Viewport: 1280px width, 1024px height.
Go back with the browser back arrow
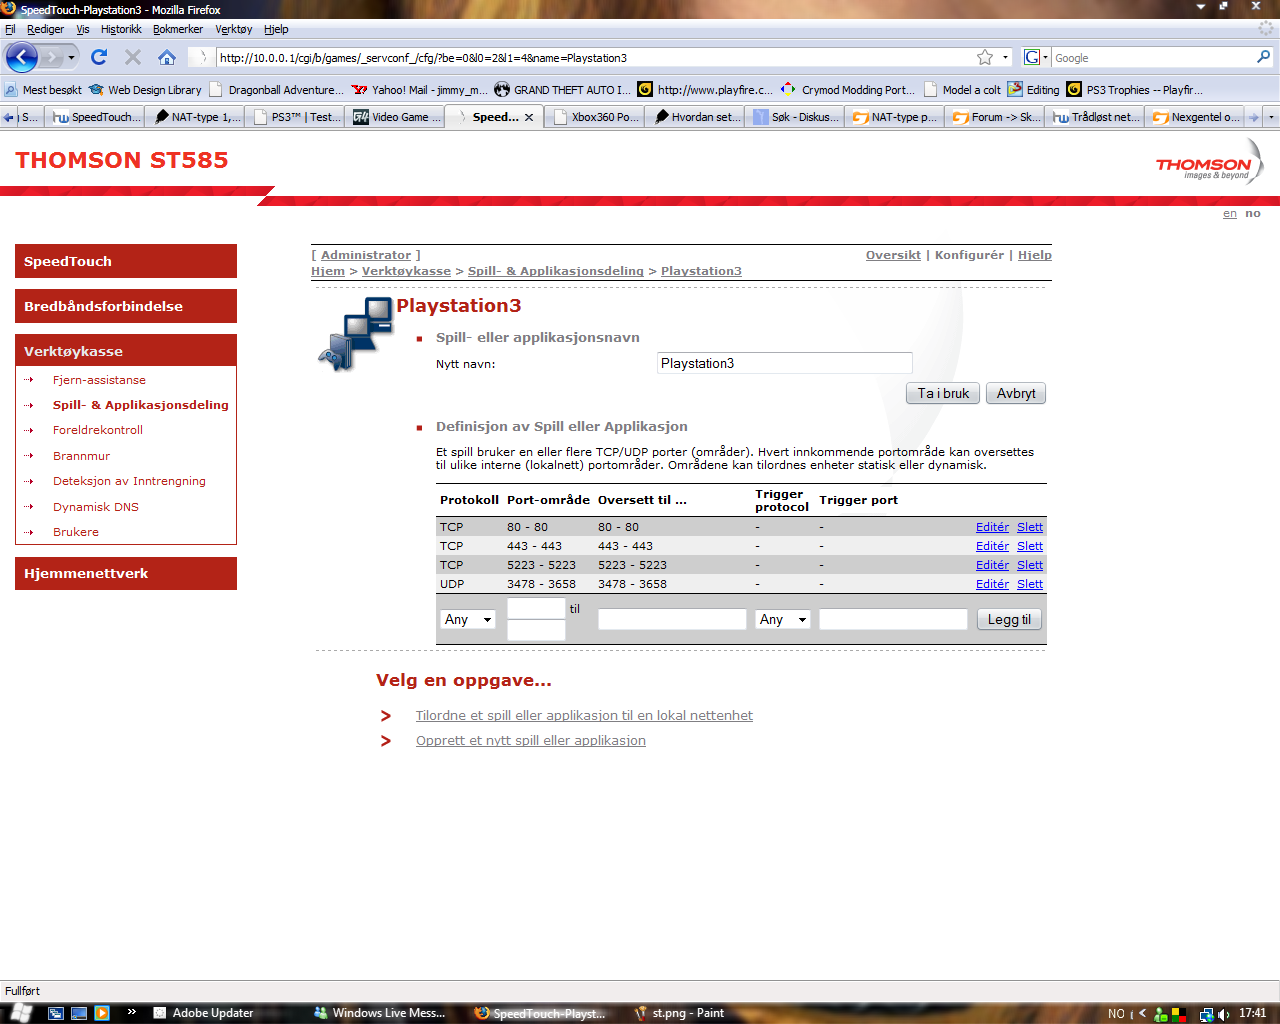coord(21,57)
